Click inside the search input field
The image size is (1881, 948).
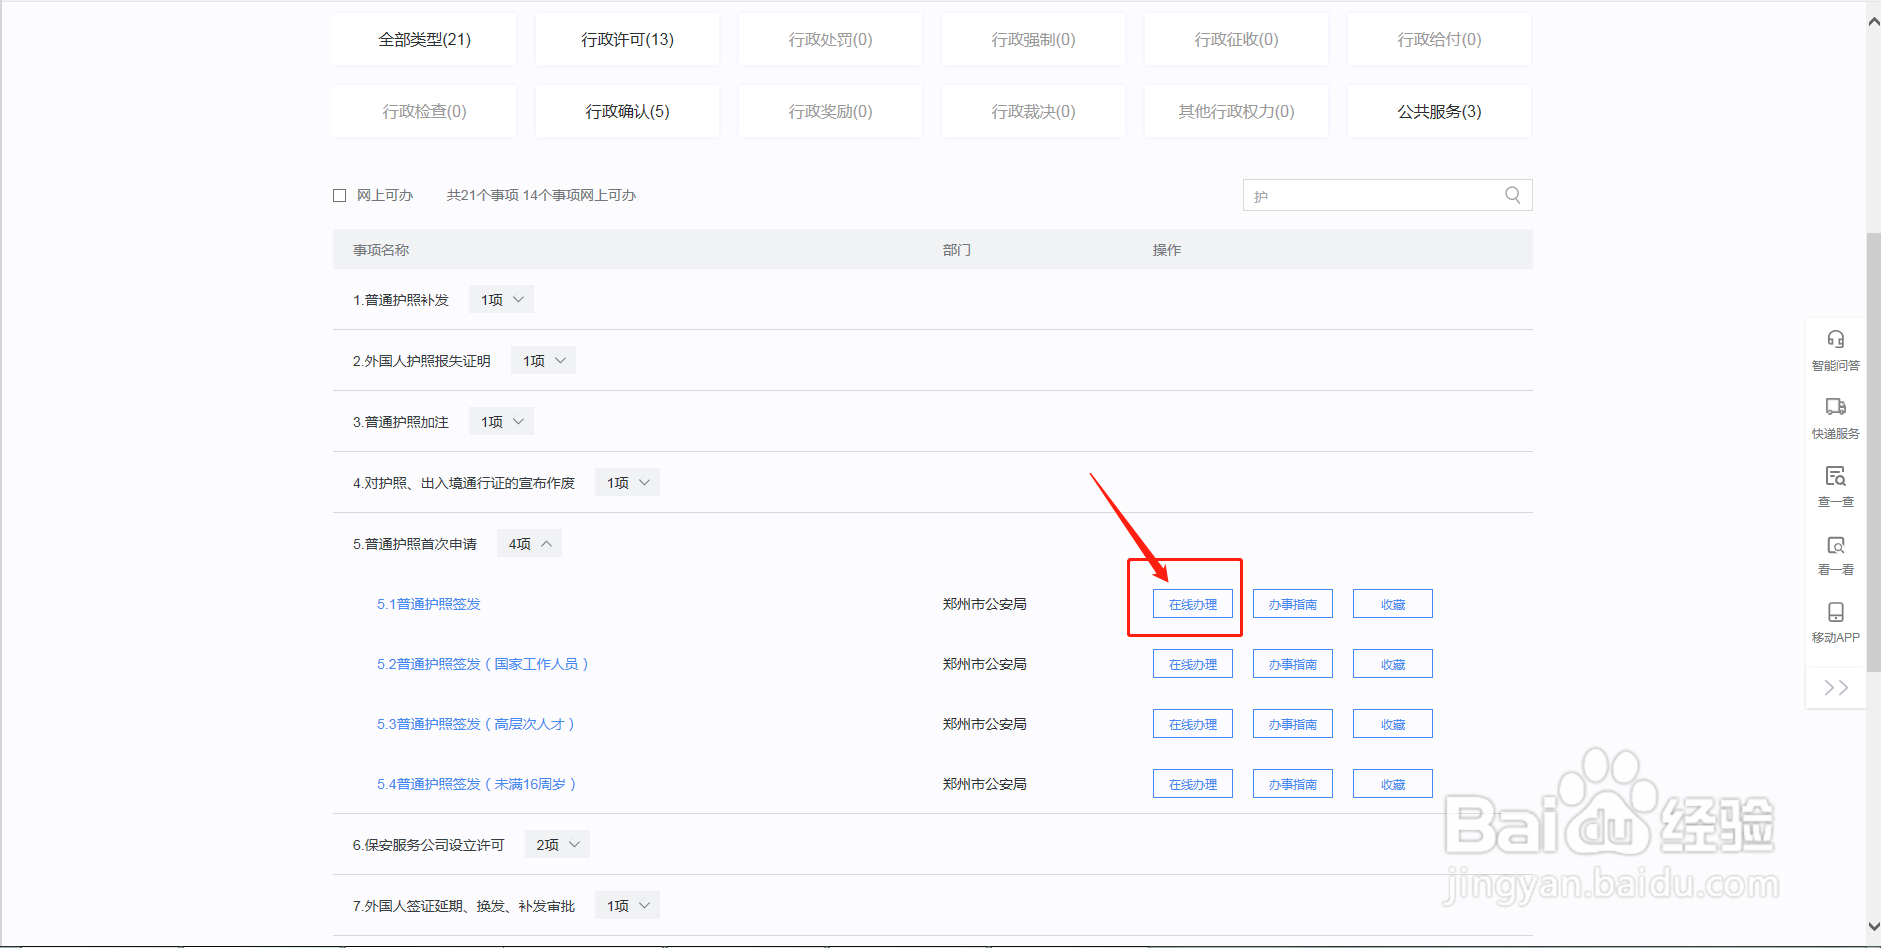[x=1370, y=195]
